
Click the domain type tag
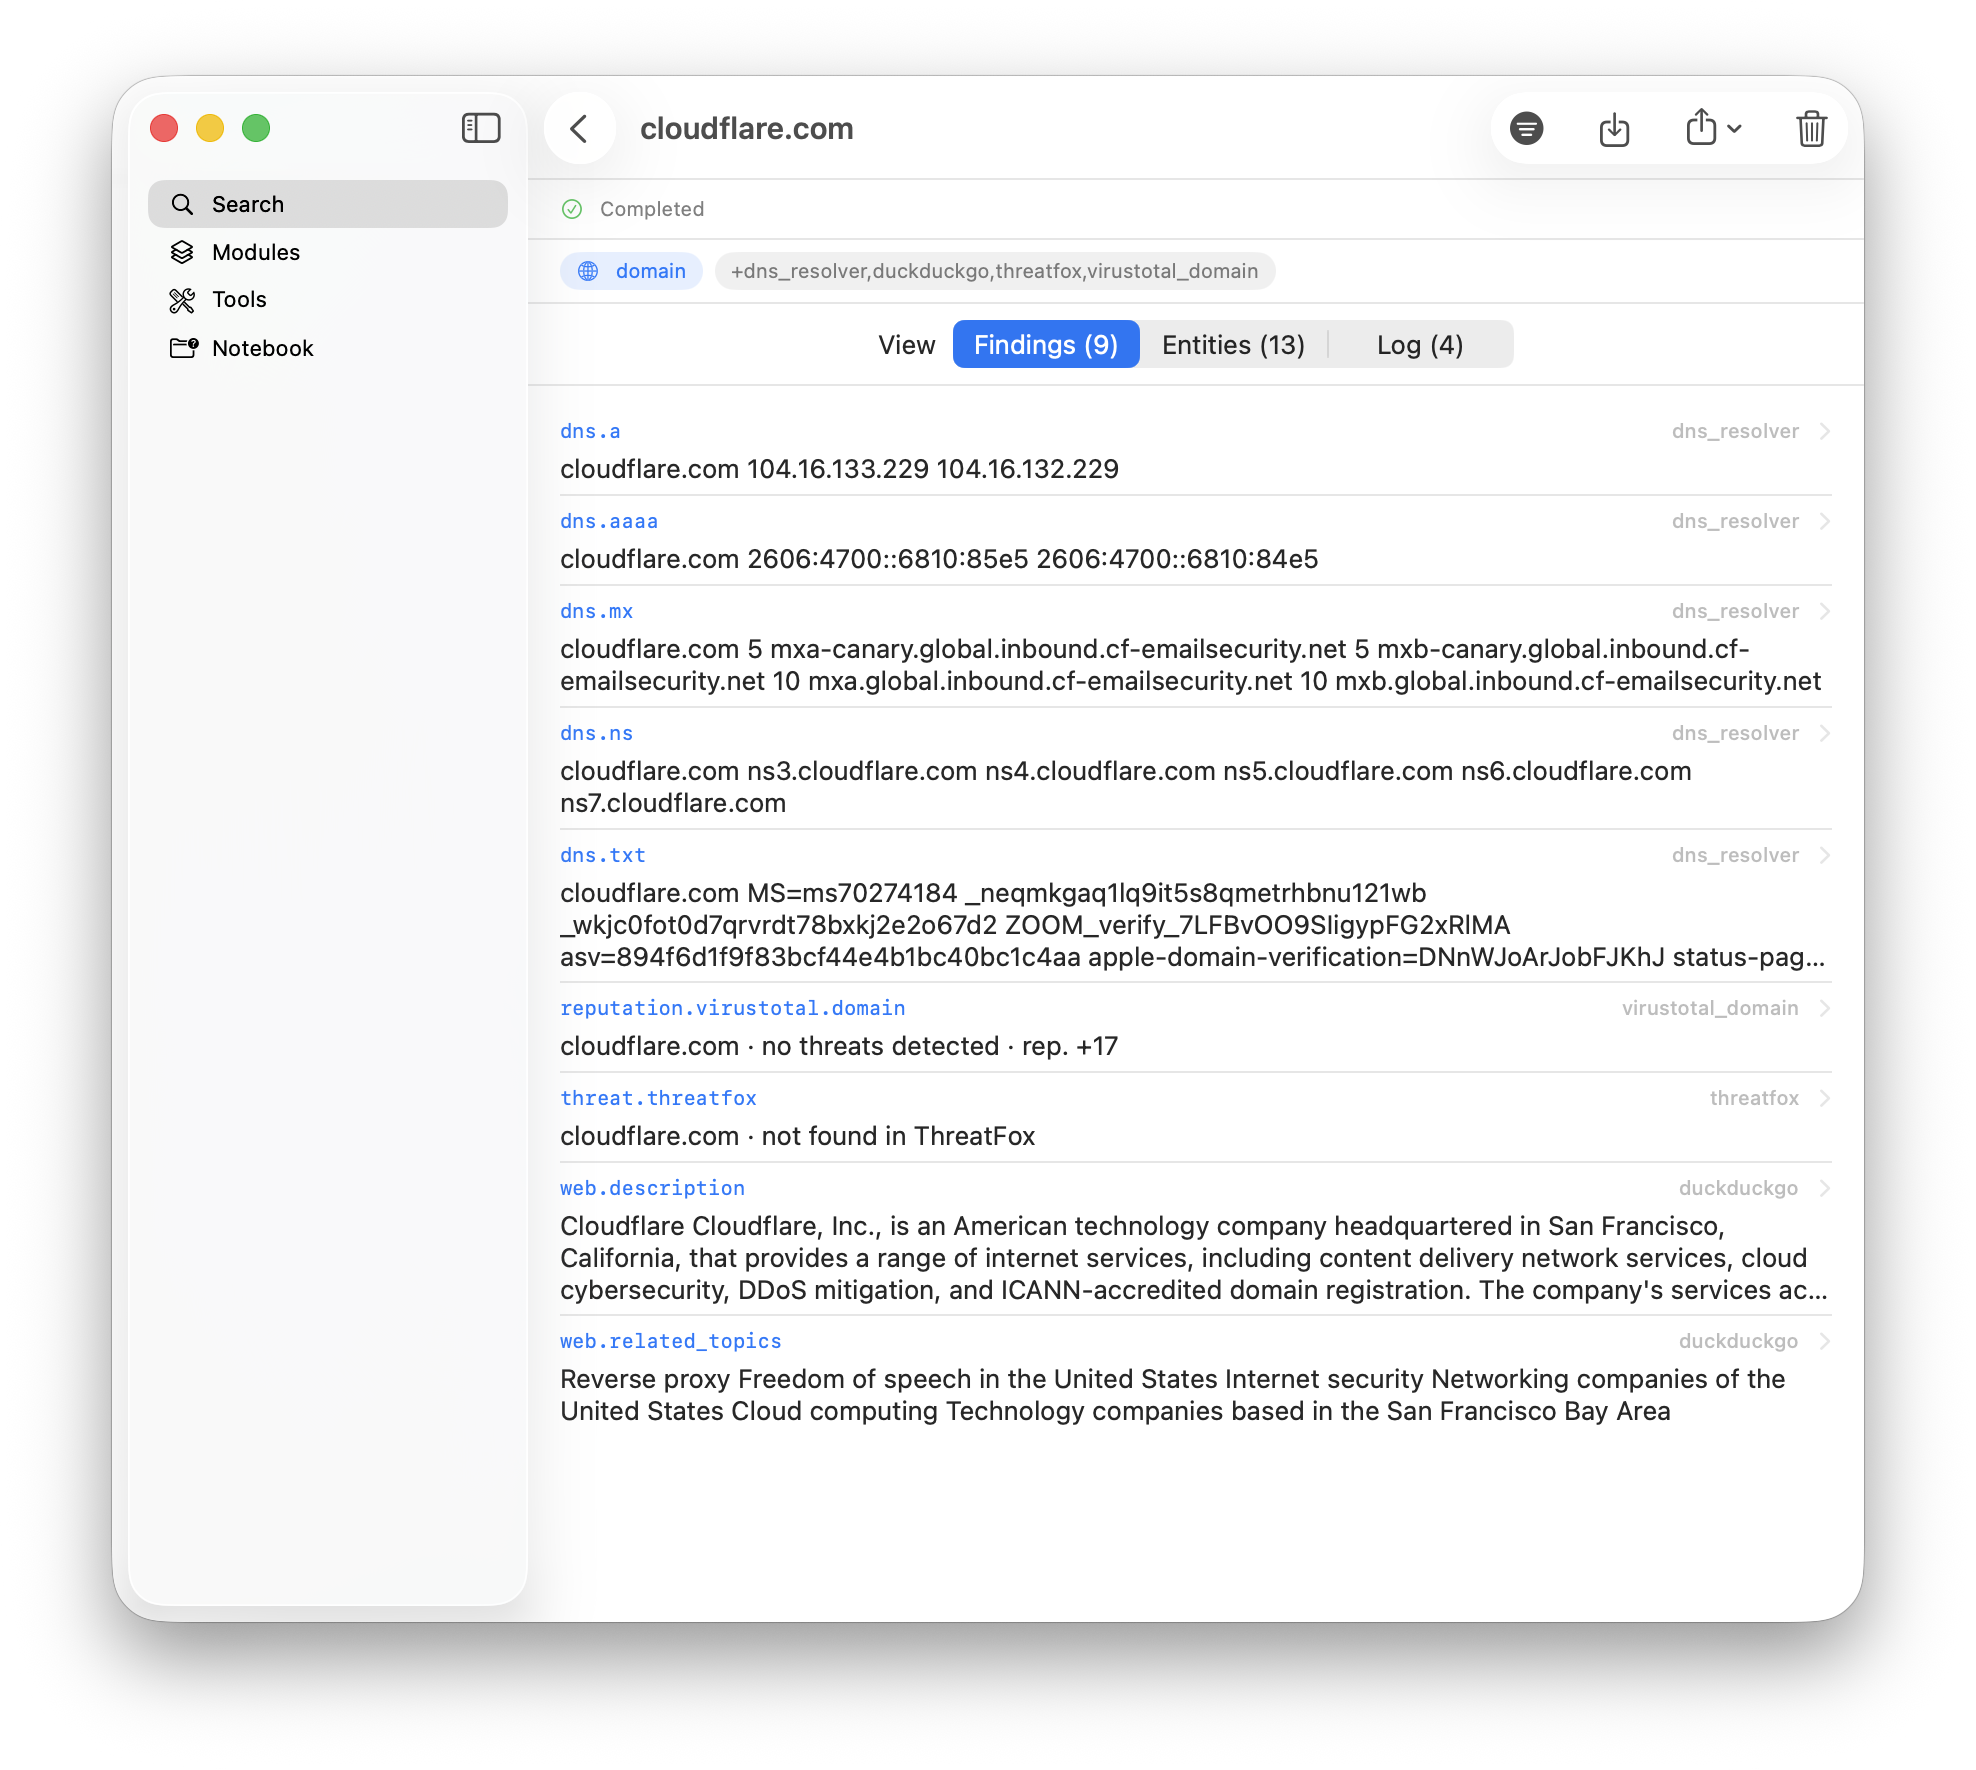(x=631, y=271)
